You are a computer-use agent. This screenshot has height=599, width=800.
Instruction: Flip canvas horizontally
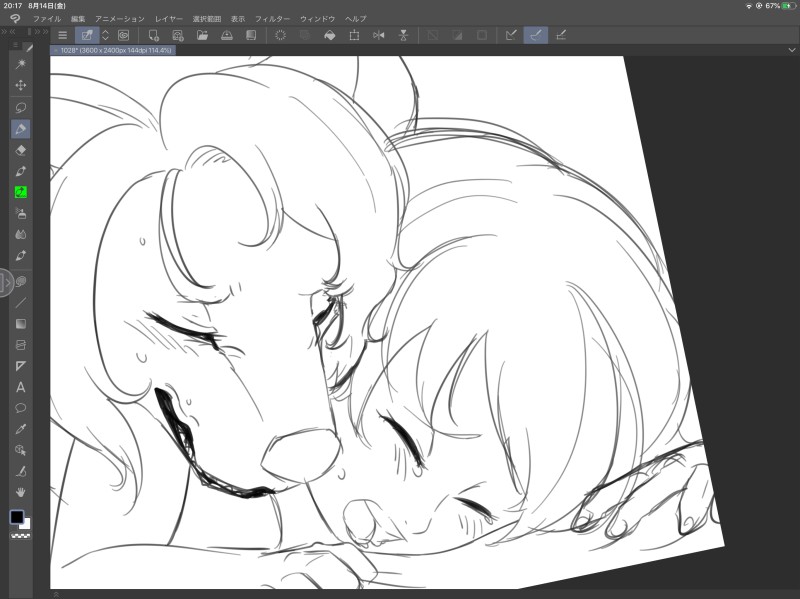(379, 35)
